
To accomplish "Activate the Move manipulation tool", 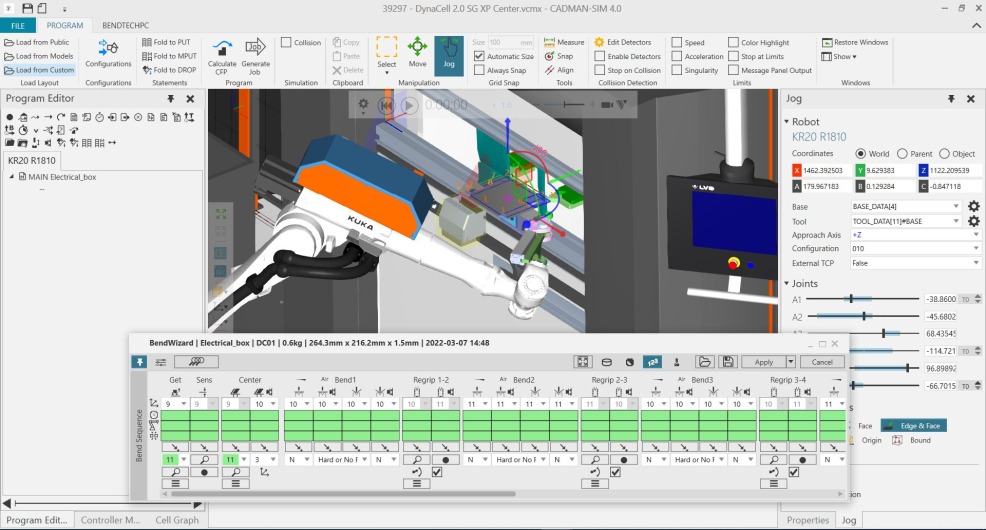I will tap(418, 53).
